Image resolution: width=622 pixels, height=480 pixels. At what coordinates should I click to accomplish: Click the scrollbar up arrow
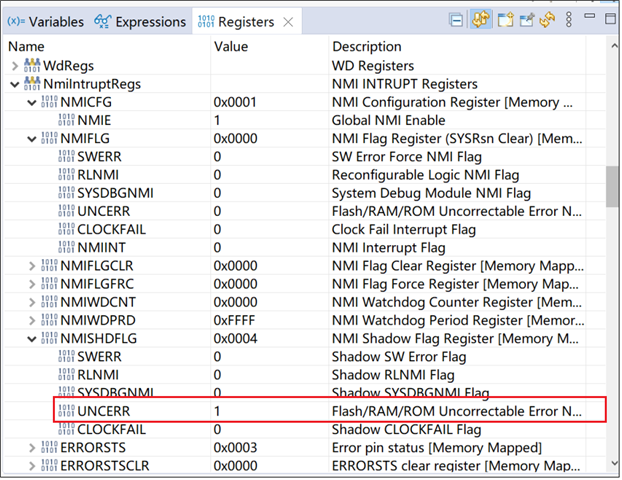pos(614,46)
